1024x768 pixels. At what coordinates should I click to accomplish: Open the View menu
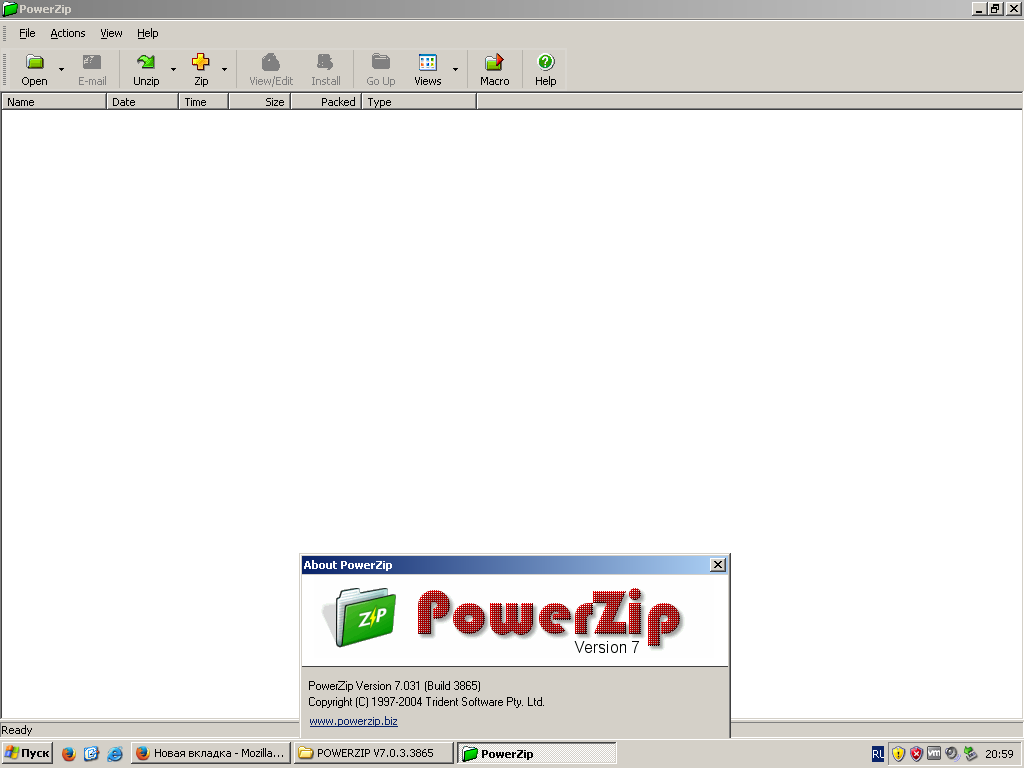[111, 33]
